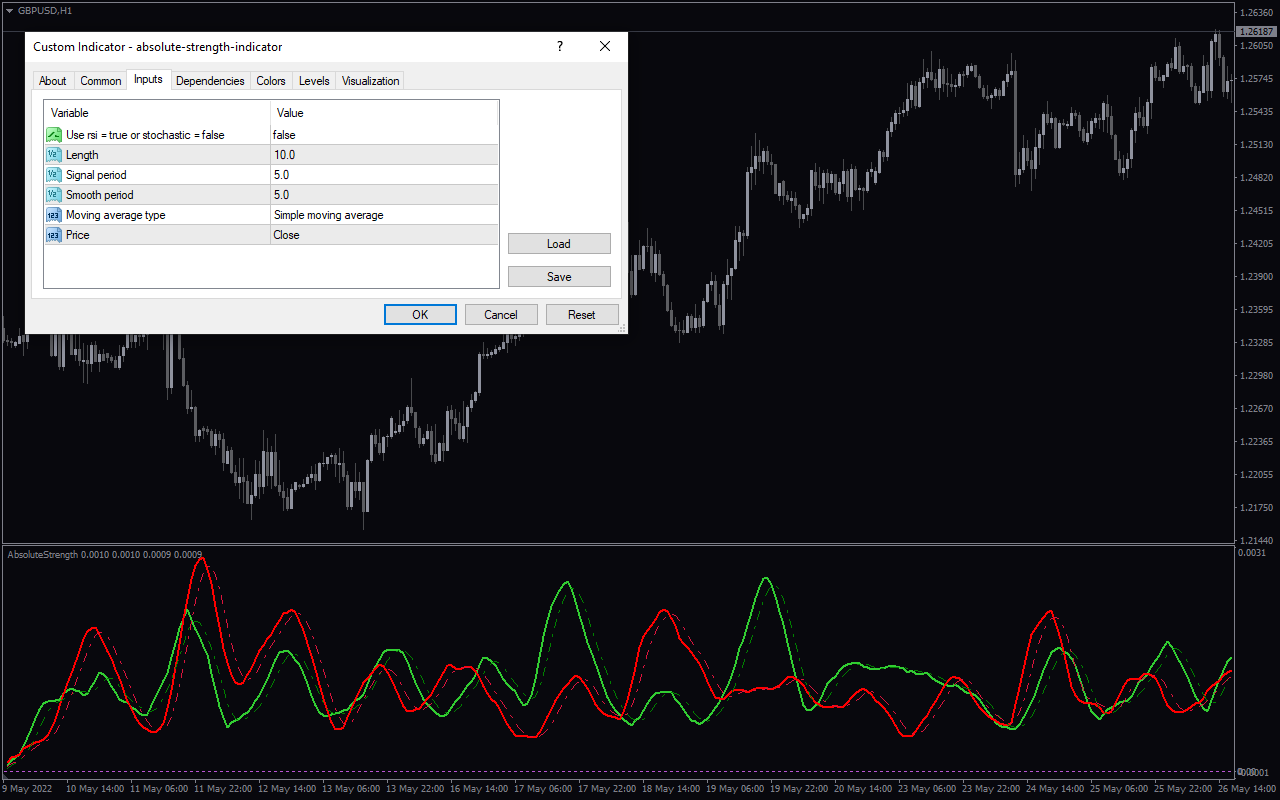Click the Moving average type enum icon
This screenshot has width=1280, height=800.
54,215
